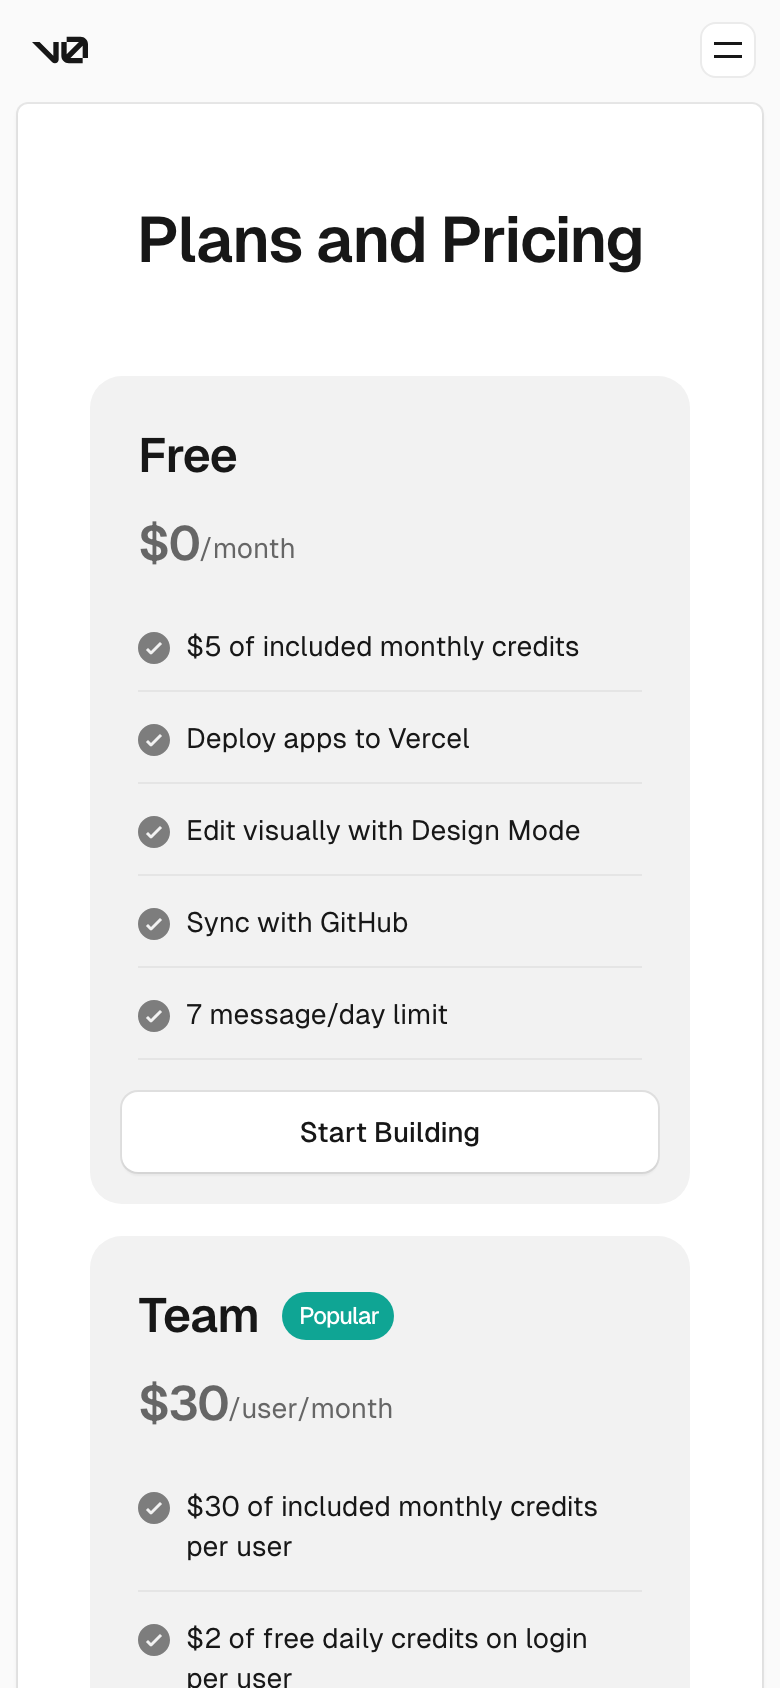Click checkmark icon beside $2 free daily credits

coord(154,1640)
